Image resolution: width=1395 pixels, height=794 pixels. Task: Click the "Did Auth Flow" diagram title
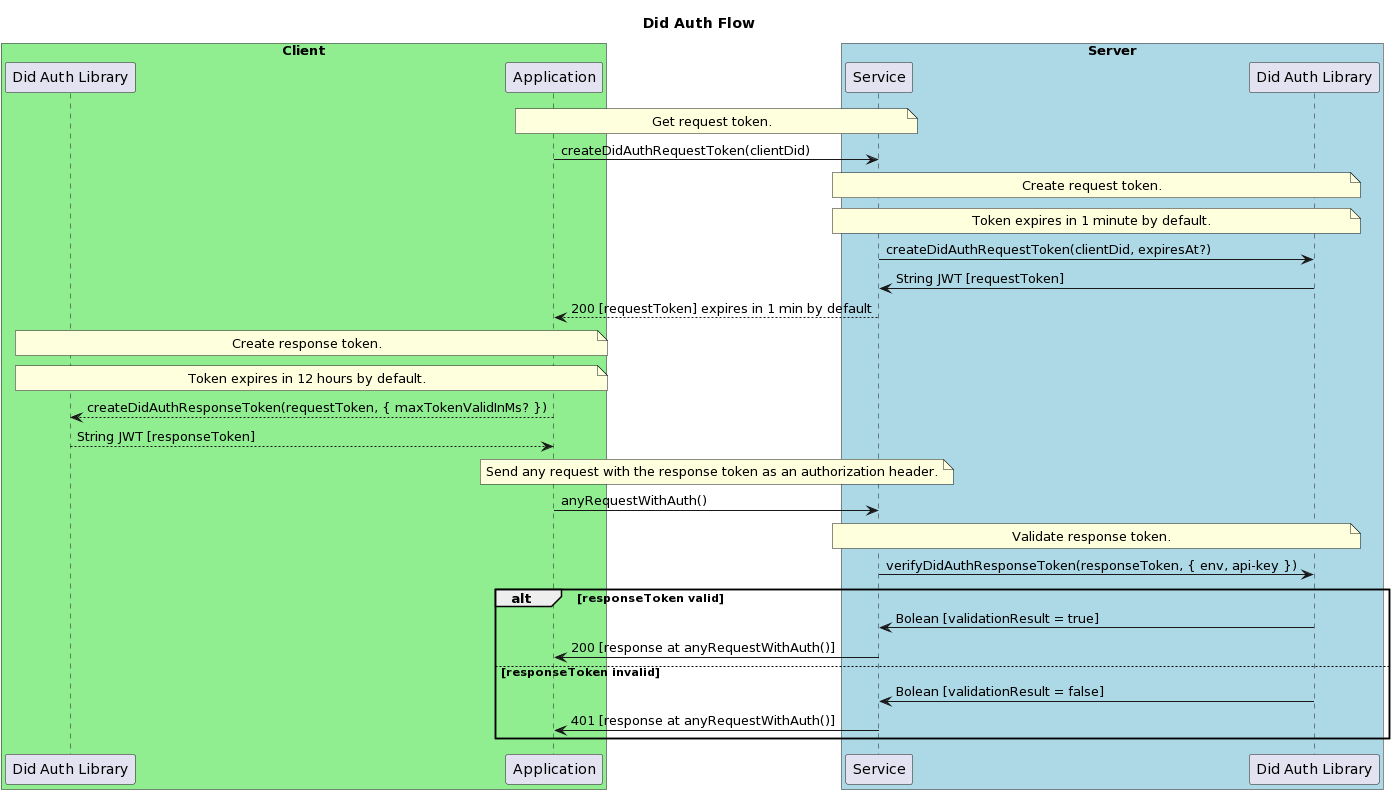pos(698,23)
